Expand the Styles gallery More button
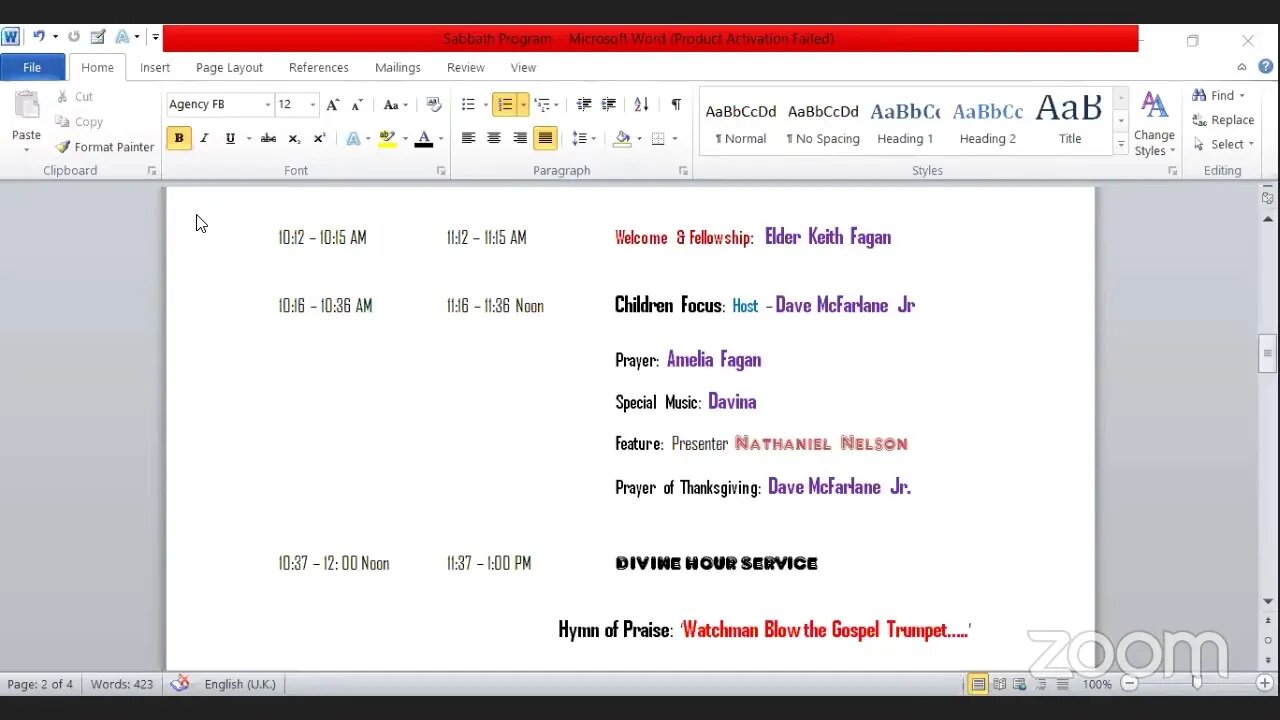Viewport: 1280px width, 720px height. [x=1121, y=145]
